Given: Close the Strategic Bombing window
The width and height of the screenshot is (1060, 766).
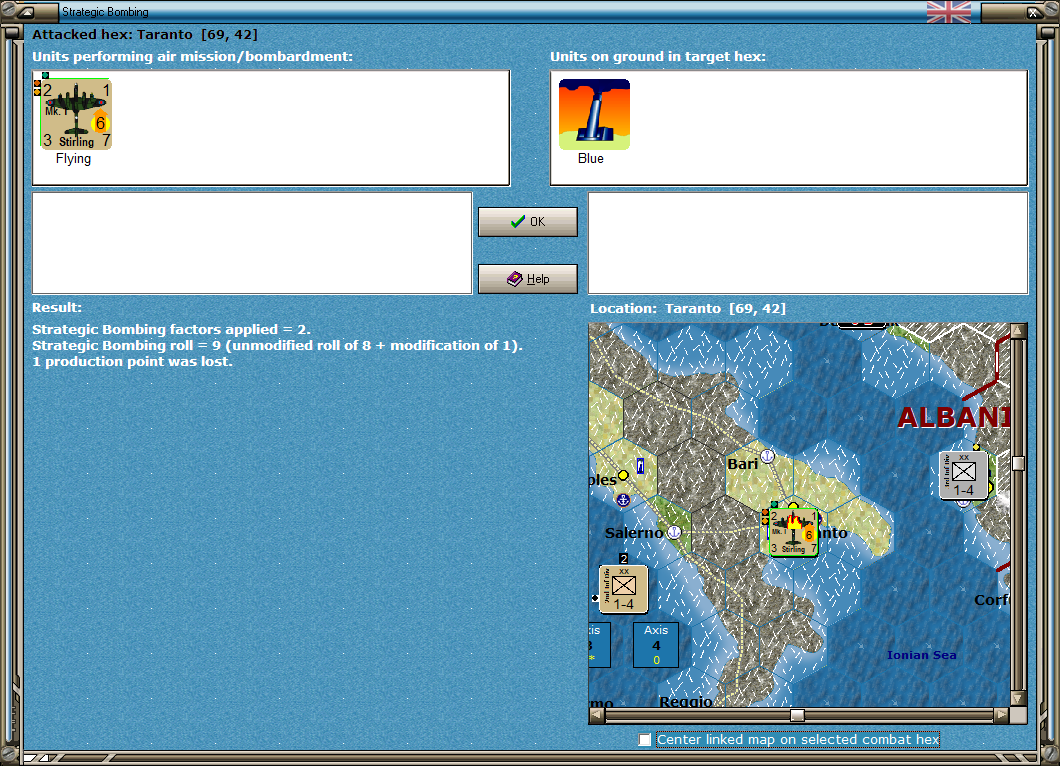Looking at the screenshot, I should (1034, 12).
